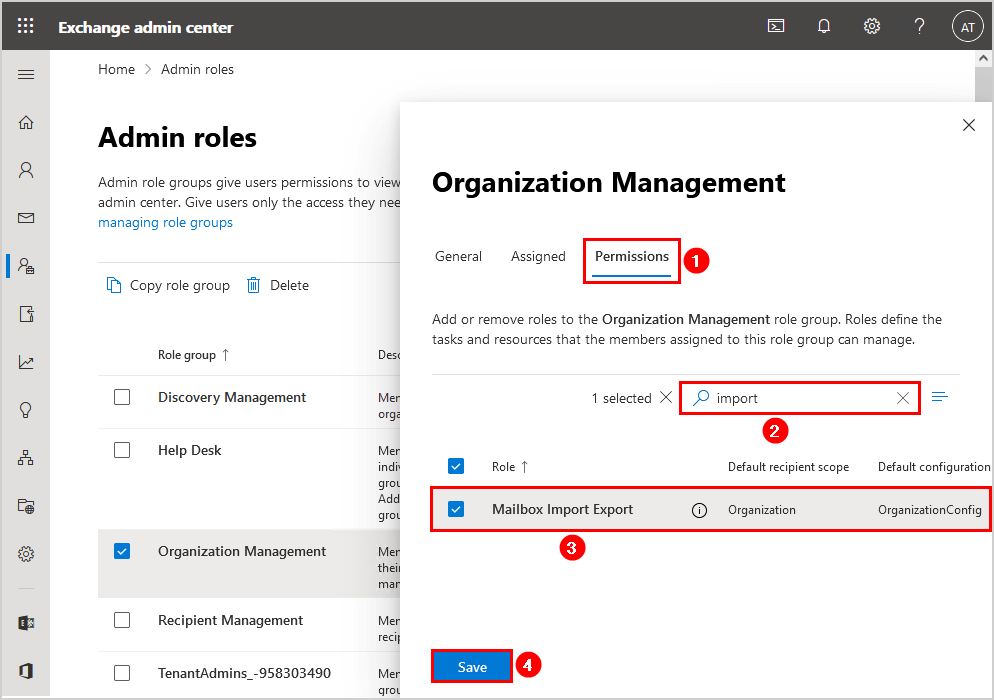This screenshot has width=994, height=700.
Task: Collapse the navigation hamburger menu
Action: coord(26,75)
